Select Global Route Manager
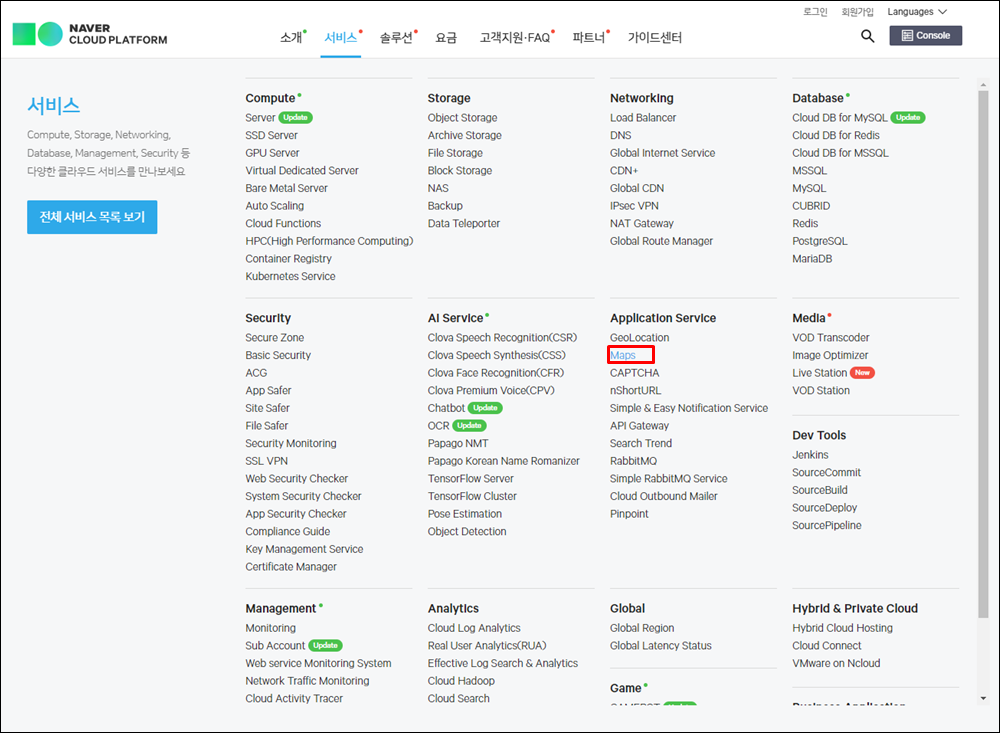1000x733 pixels. click(x=661, y=241)
